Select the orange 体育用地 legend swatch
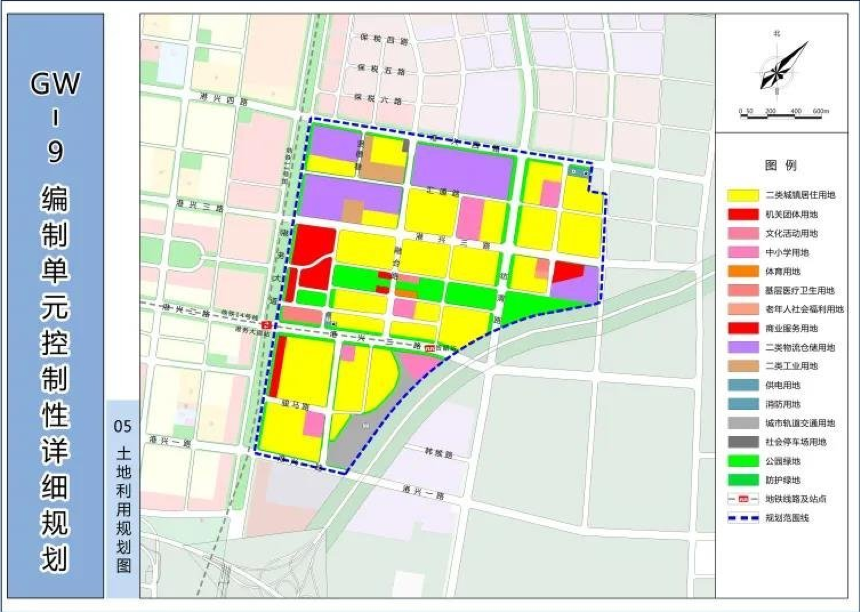860x612 pixels. tap(743, 271)
